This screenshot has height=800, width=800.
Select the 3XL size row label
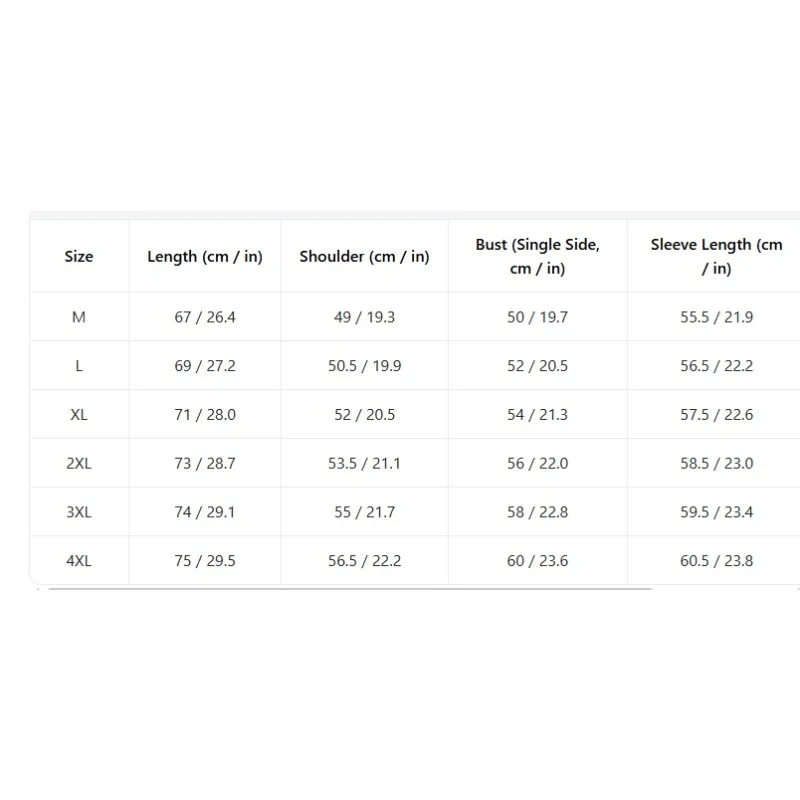79,512
